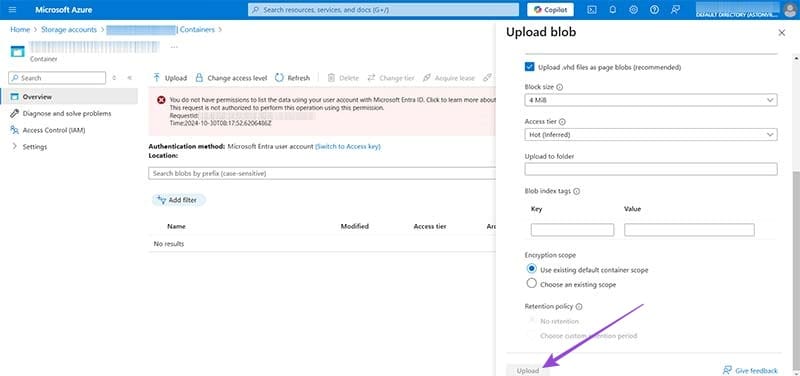The image size is (800, 376).
Task: Collapse the left sidebar with the double chevron
Action: point(130,78)
